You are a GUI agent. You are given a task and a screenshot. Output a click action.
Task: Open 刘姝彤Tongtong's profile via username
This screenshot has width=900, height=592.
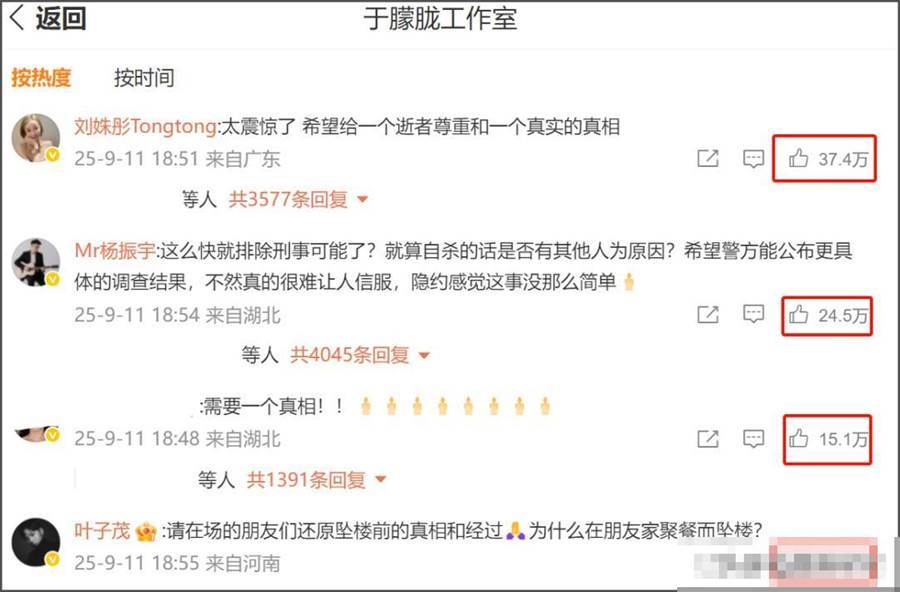click(x=145, y=126)
